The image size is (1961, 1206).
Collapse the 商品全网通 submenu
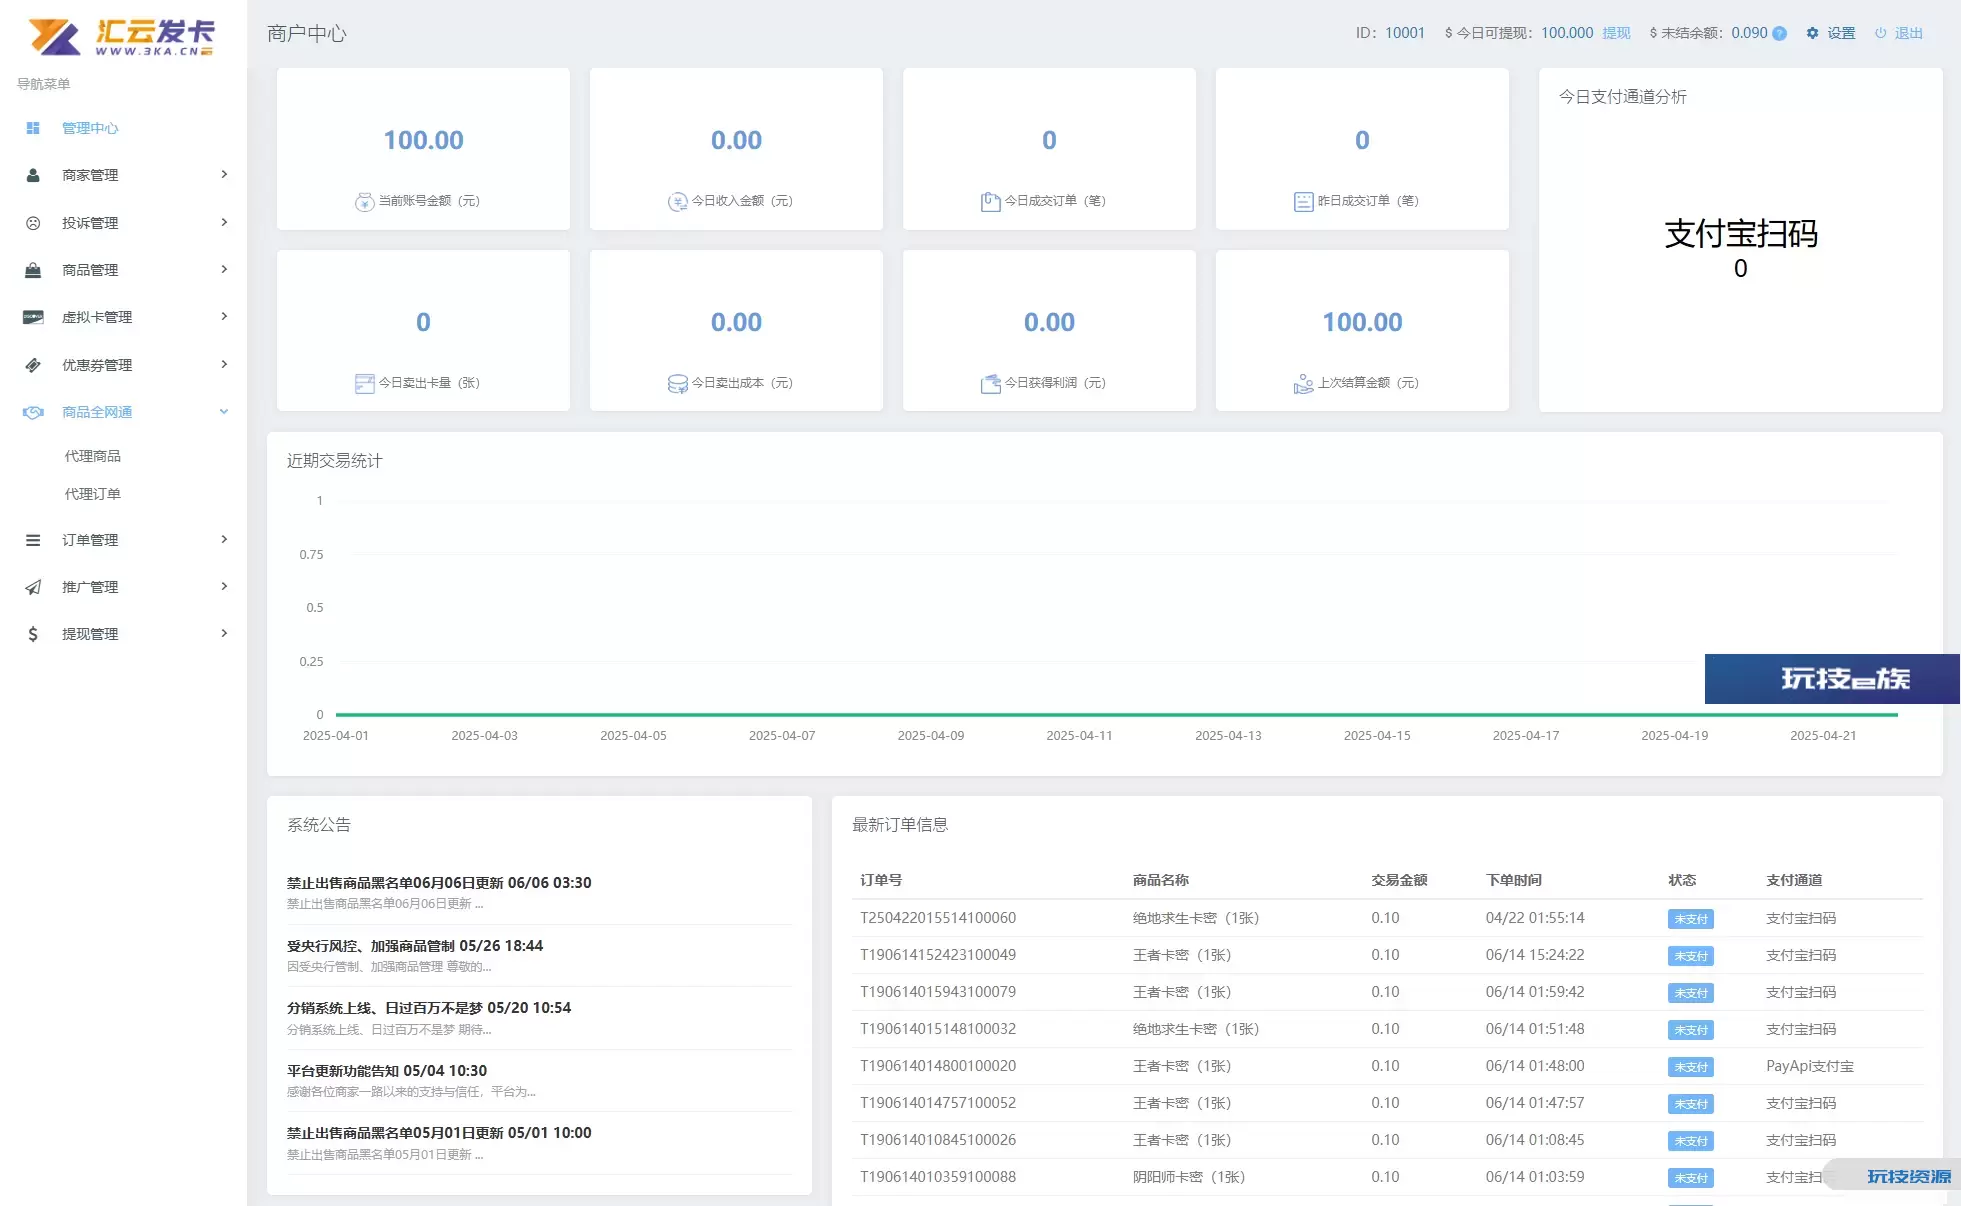[224, 412]
